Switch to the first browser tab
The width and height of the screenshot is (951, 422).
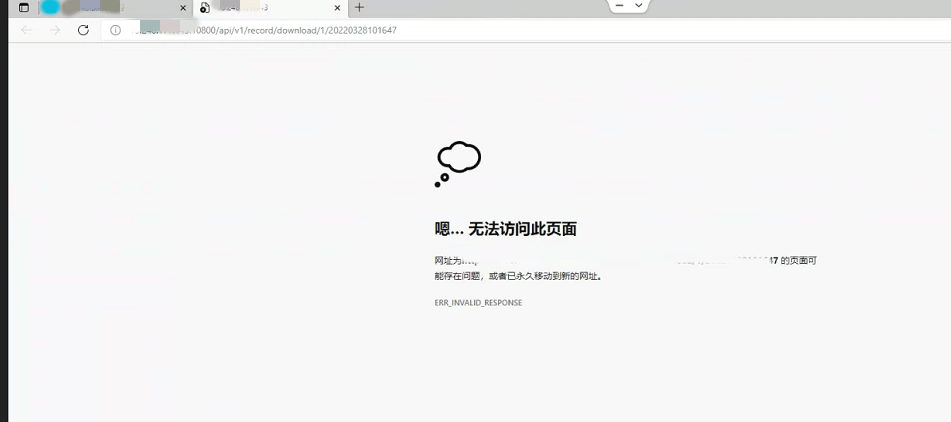tap(115, 8)
